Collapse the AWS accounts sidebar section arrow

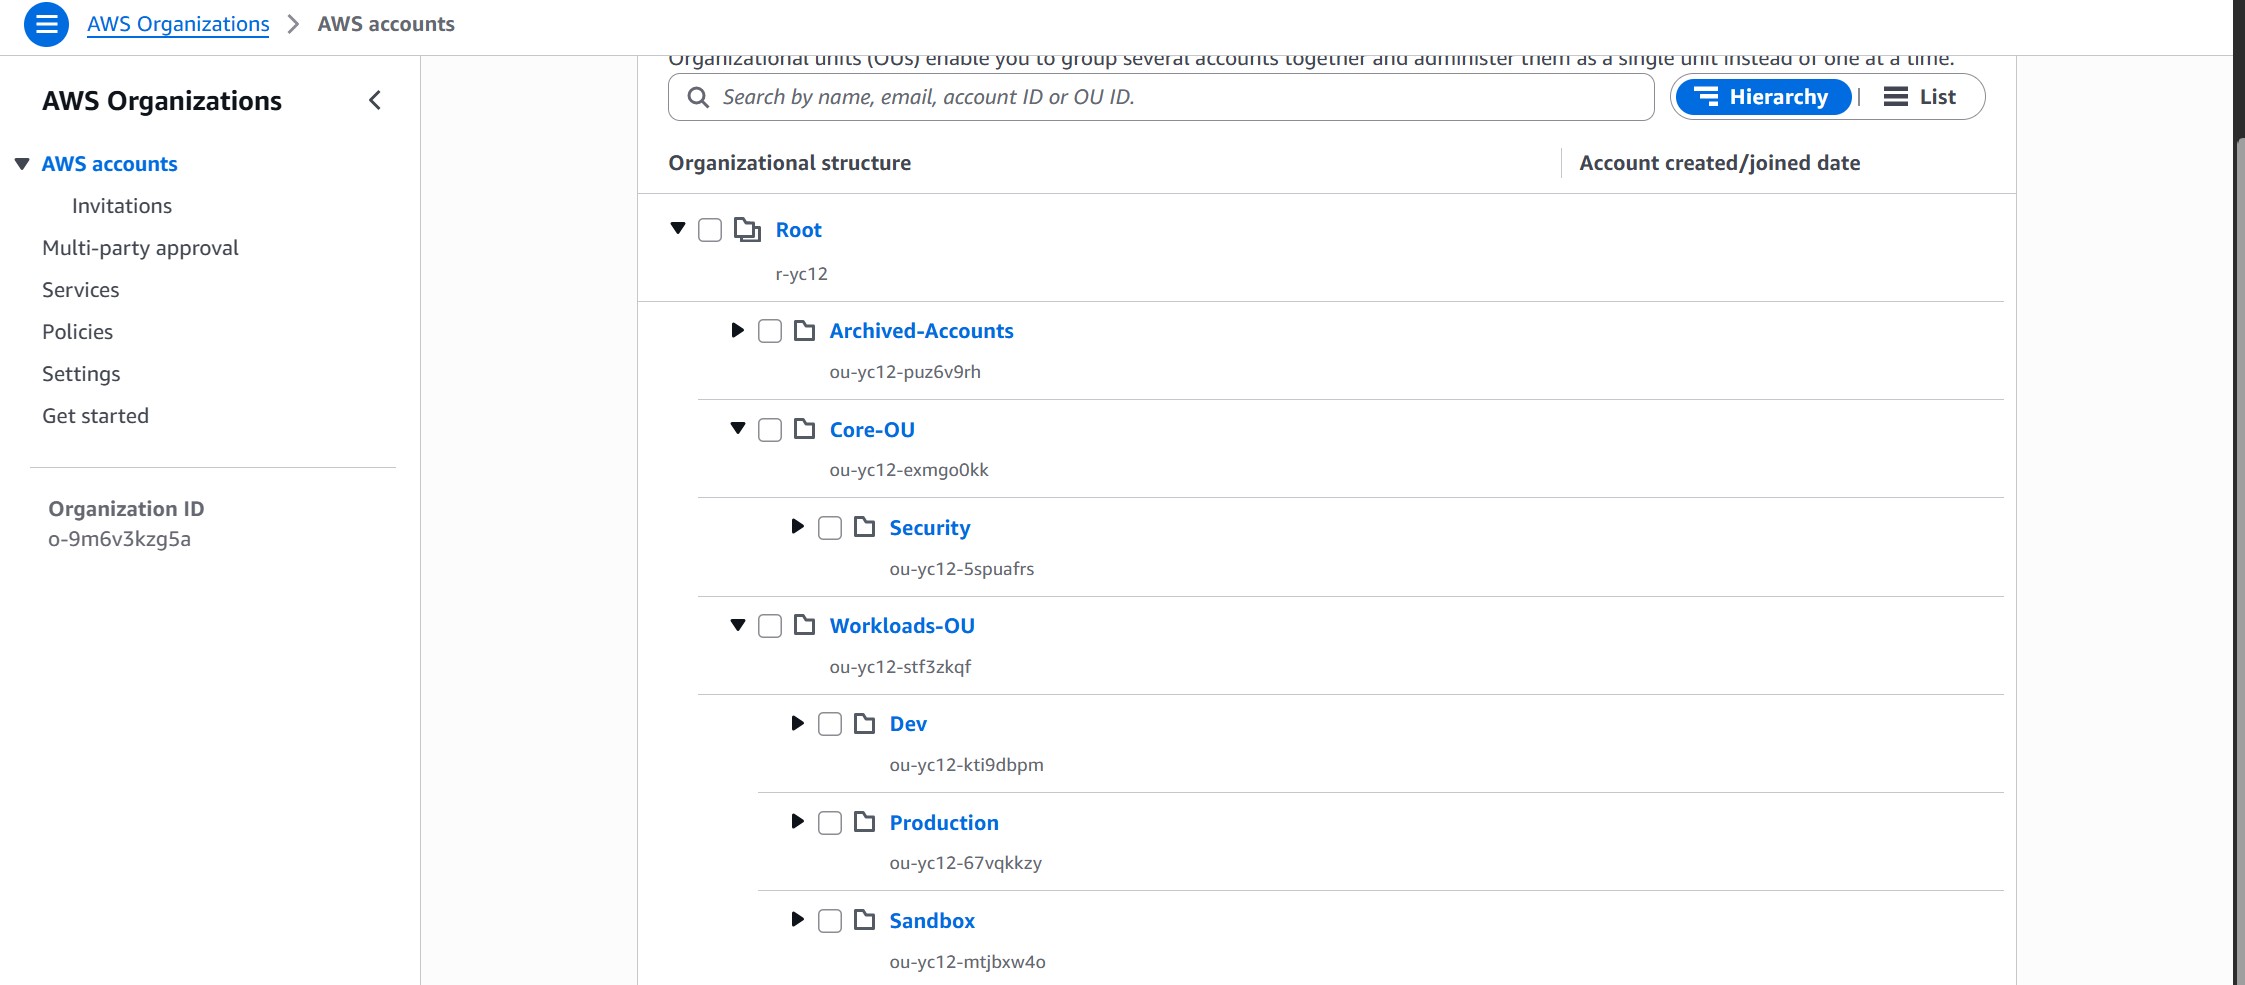click(x=22, y=164)
